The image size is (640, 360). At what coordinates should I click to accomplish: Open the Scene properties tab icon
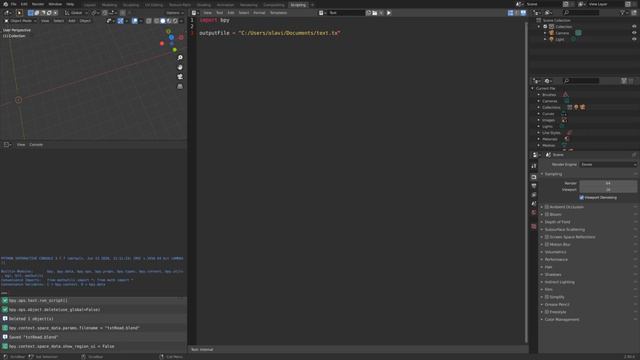coord(534,204)
